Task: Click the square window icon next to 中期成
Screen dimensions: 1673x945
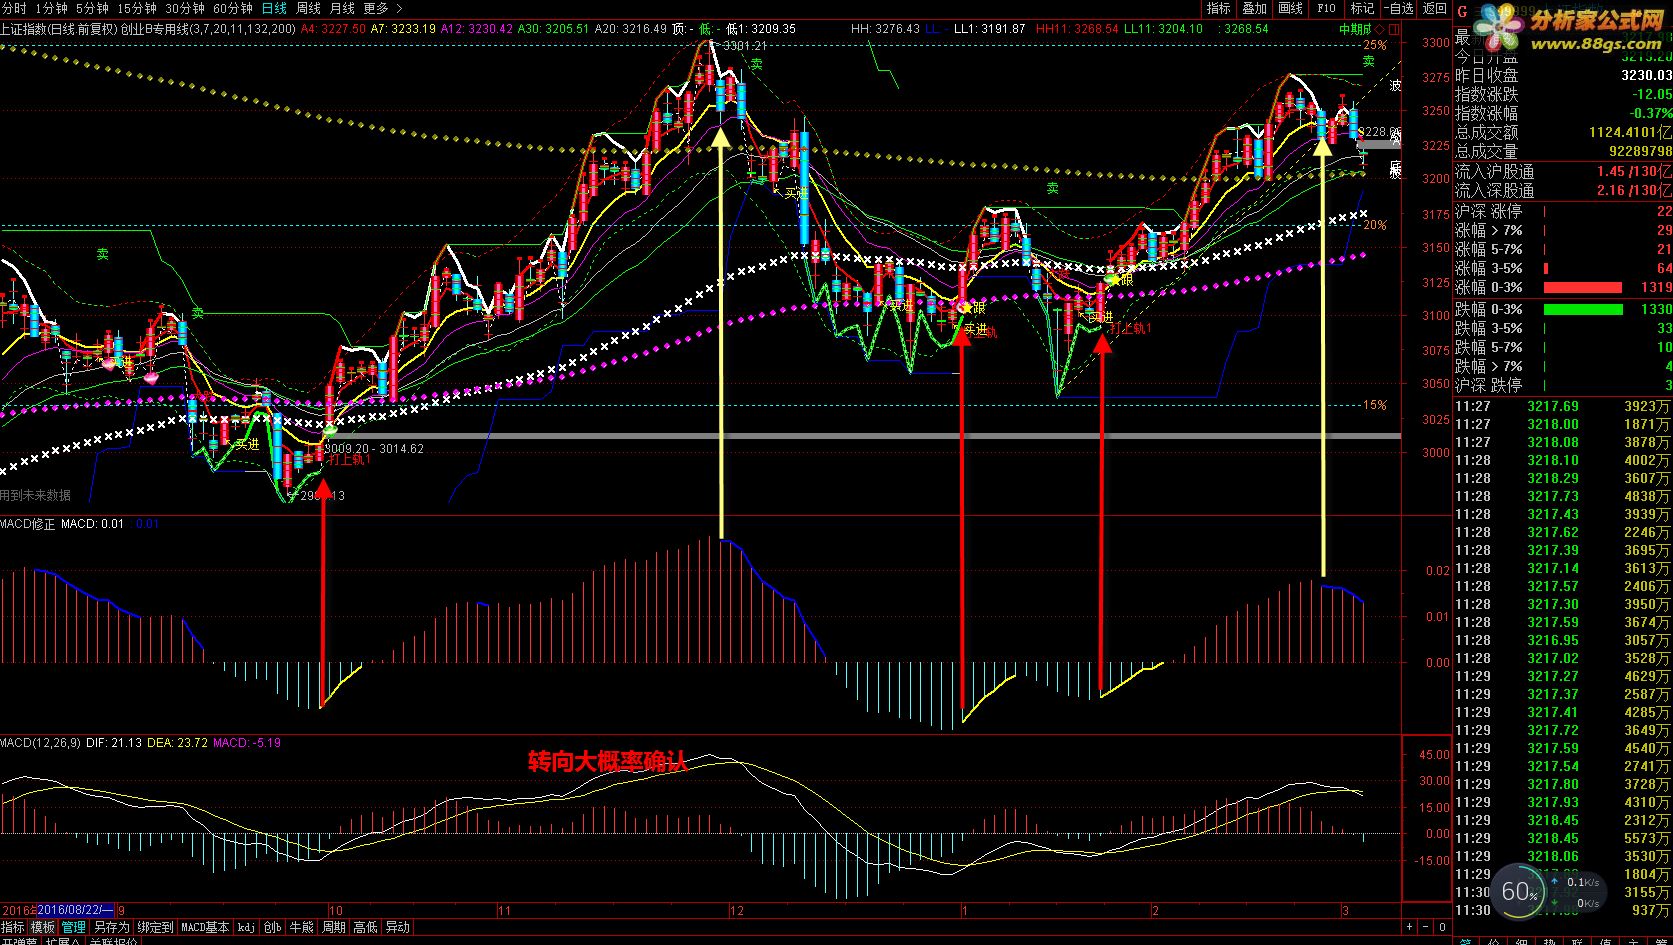Action: (x=1393, y=29)
